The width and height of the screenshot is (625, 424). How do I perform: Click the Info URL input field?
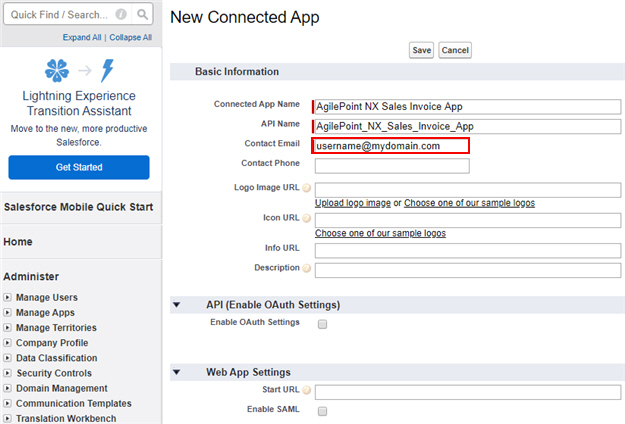(468, 251)
